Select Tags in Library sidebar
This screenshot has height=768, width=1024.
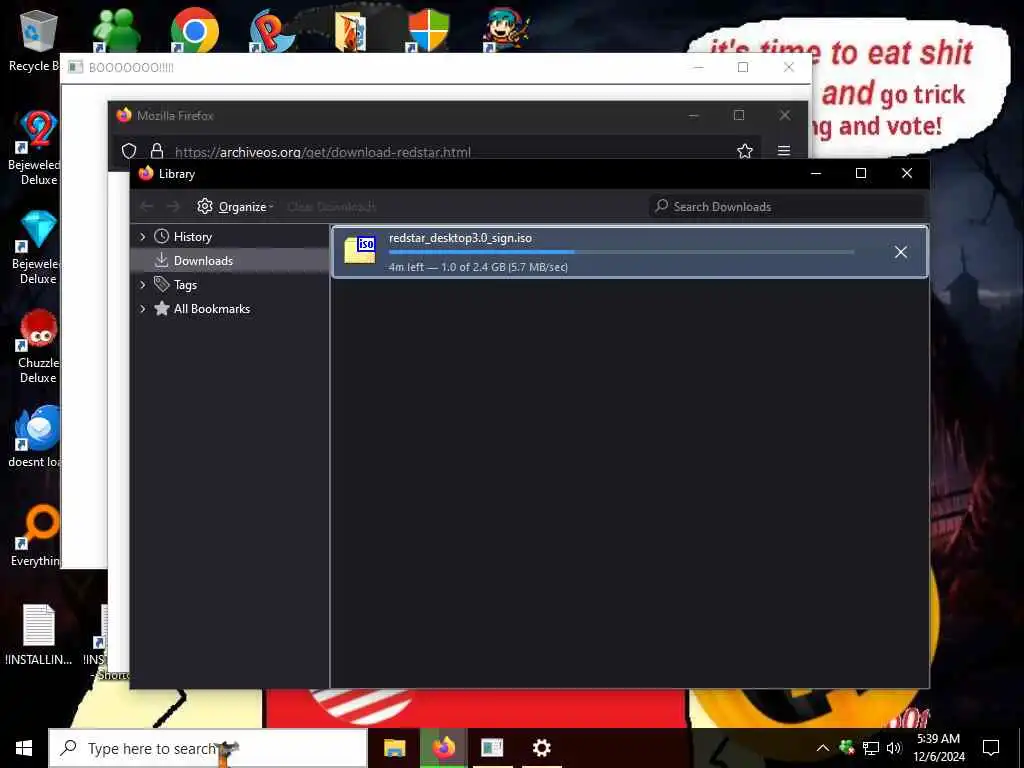click(185, 285)
